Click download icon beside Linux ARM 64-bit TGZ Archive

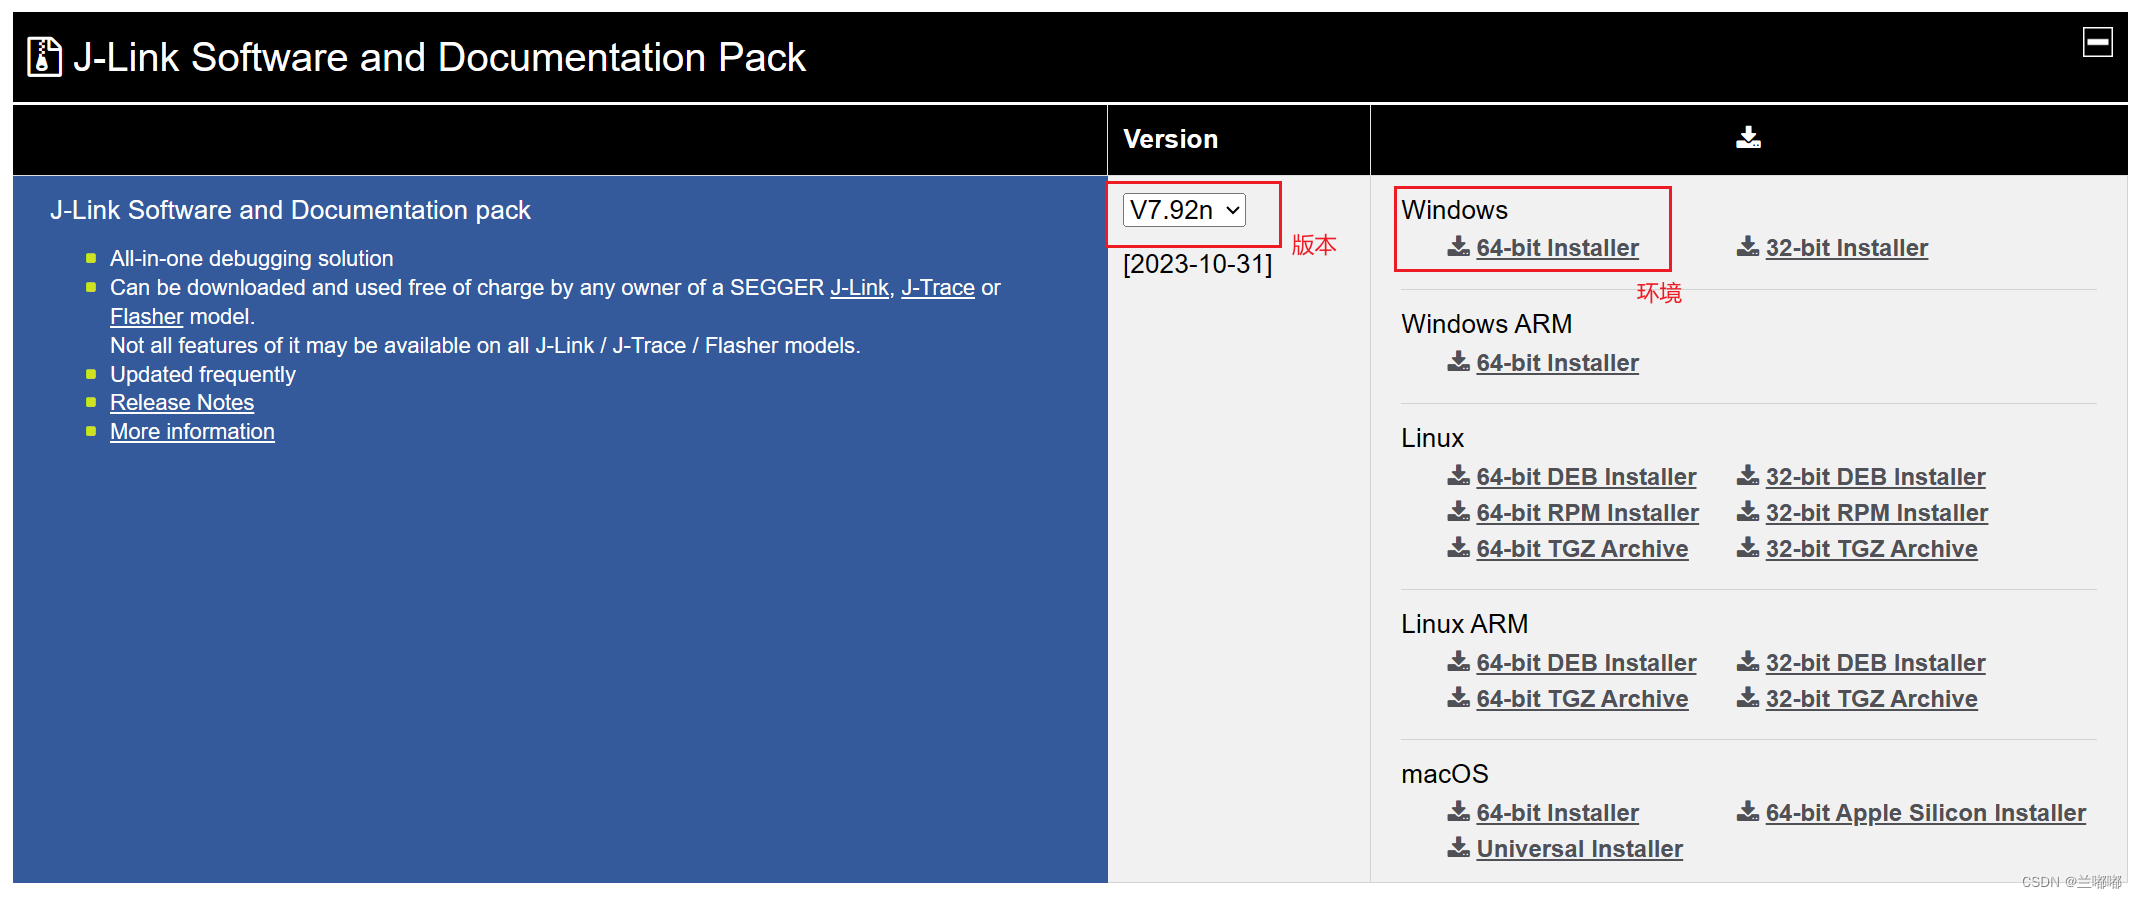coord(1459,697)
